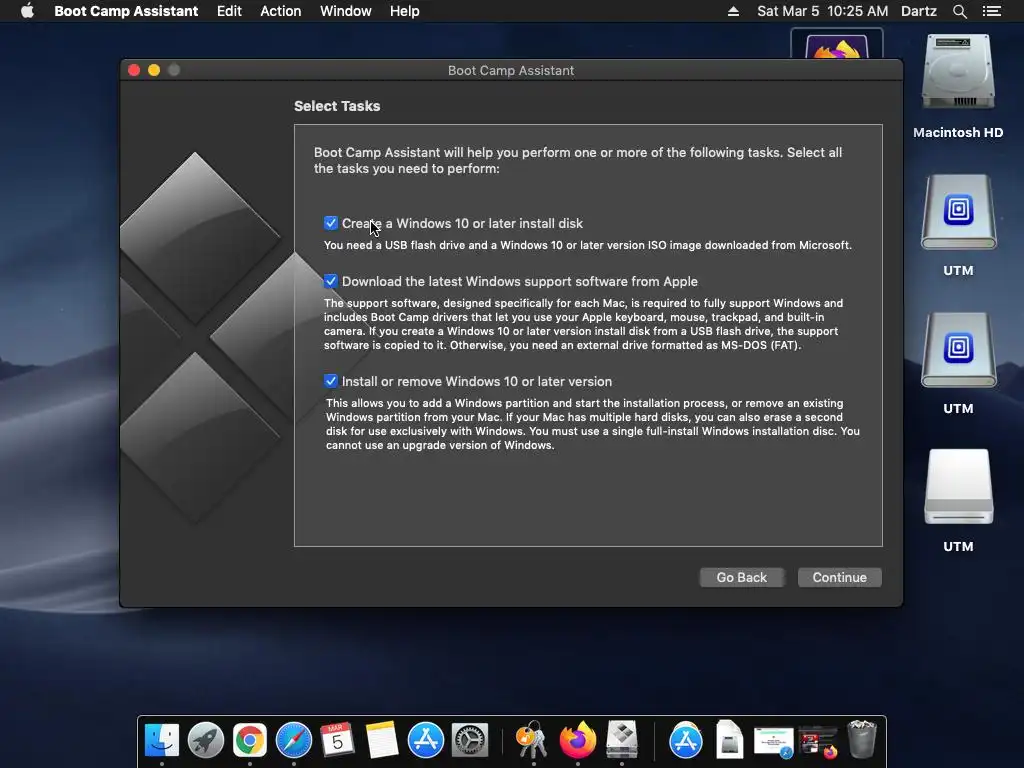This screenshot has width=1024, height=768.
Task: Open the Edit menu
Action: click(x=229, y=11)
